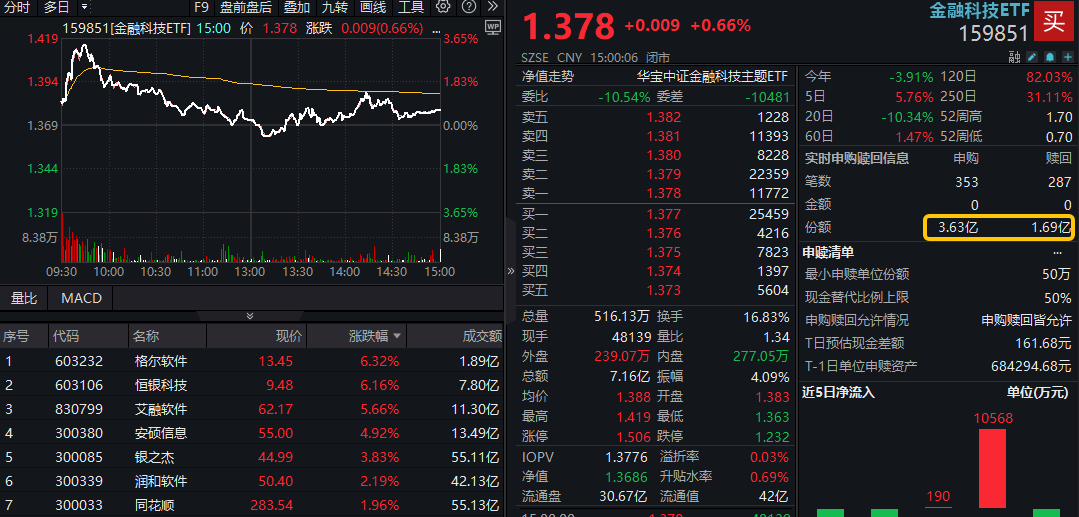Open the chart period dropdown arrow
1079x517 pixels.
(x=84, y=7)
